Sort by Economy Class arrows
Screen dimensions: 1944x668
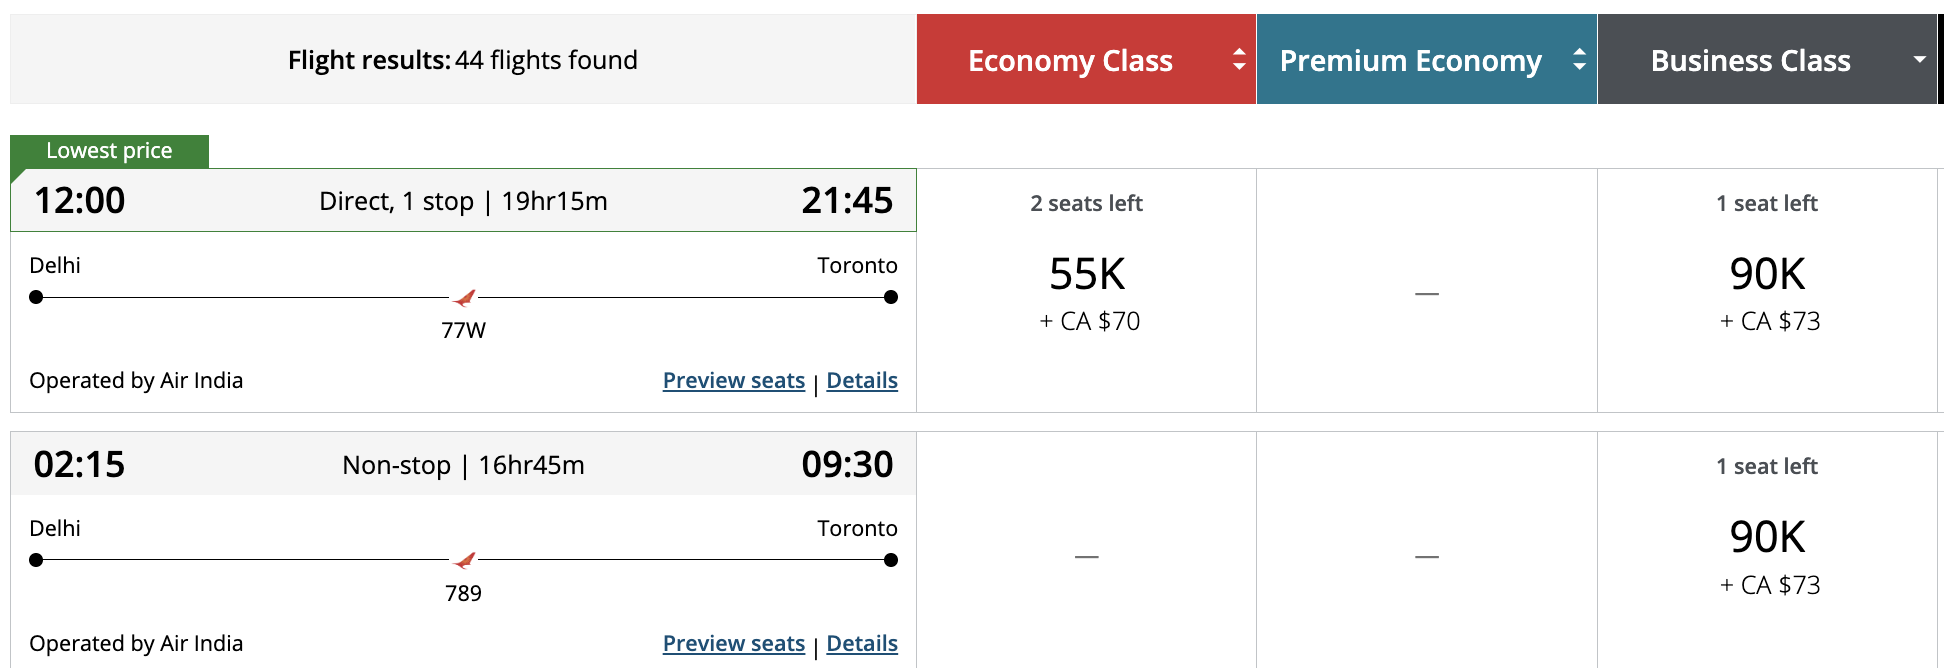(1239, 60)
